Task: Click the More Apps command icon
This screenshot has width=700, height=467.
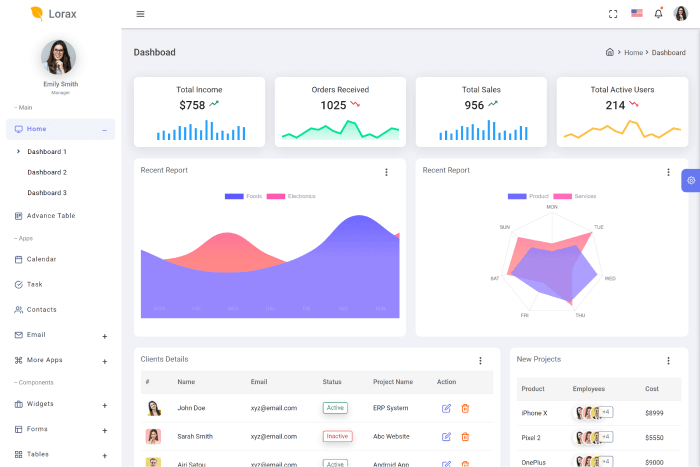Action: pyautogui.click(x=18, y=360)
